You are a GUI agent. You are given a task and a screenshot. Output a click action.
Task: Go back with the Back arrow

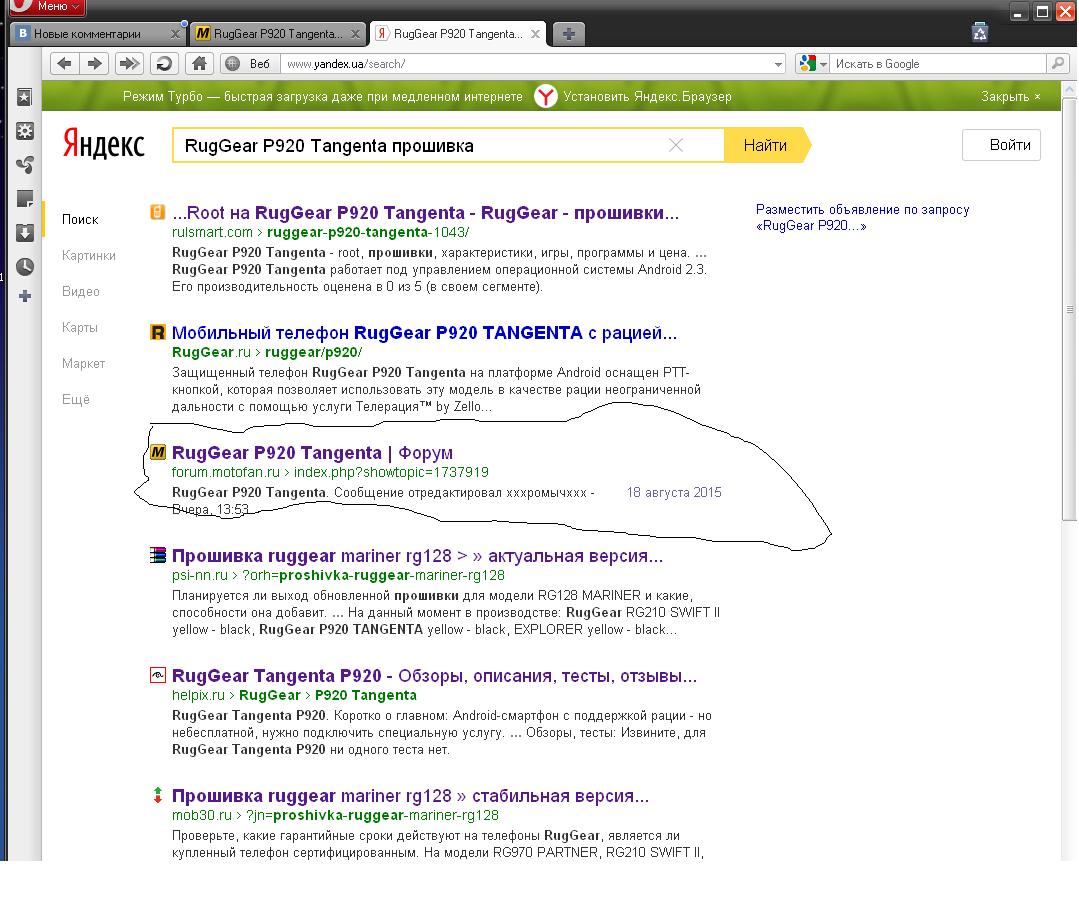65,64
